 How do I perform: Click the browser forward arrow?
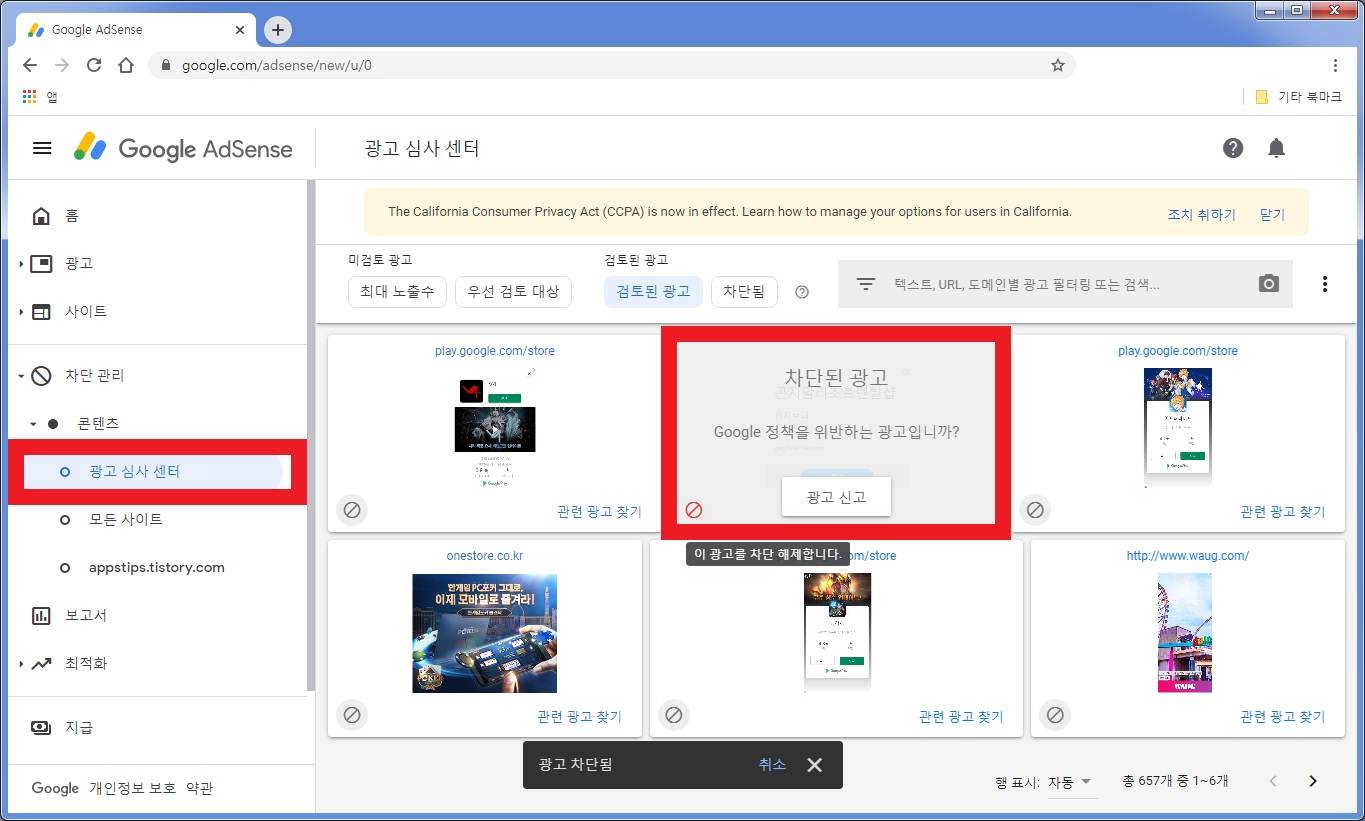tap(62, 65)
